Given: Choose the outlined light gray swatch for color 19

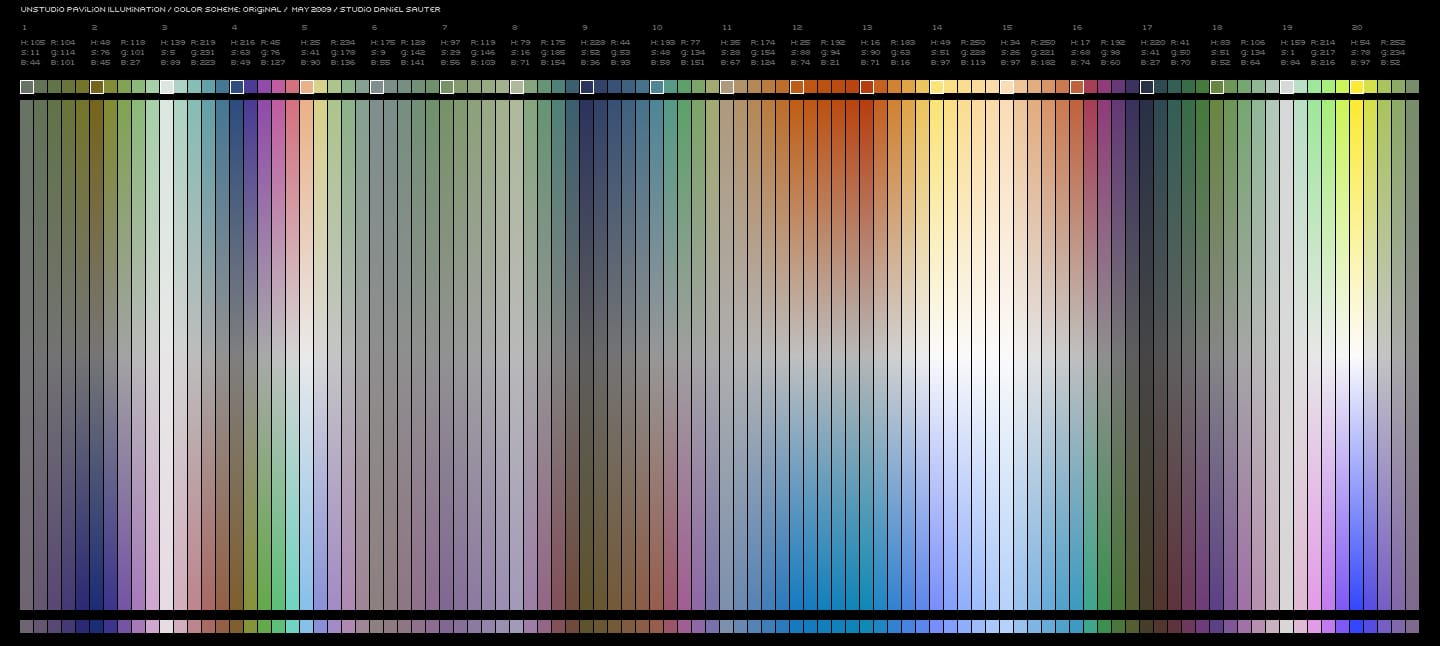Looking at the screenshot, I should tap(1287, 87).
